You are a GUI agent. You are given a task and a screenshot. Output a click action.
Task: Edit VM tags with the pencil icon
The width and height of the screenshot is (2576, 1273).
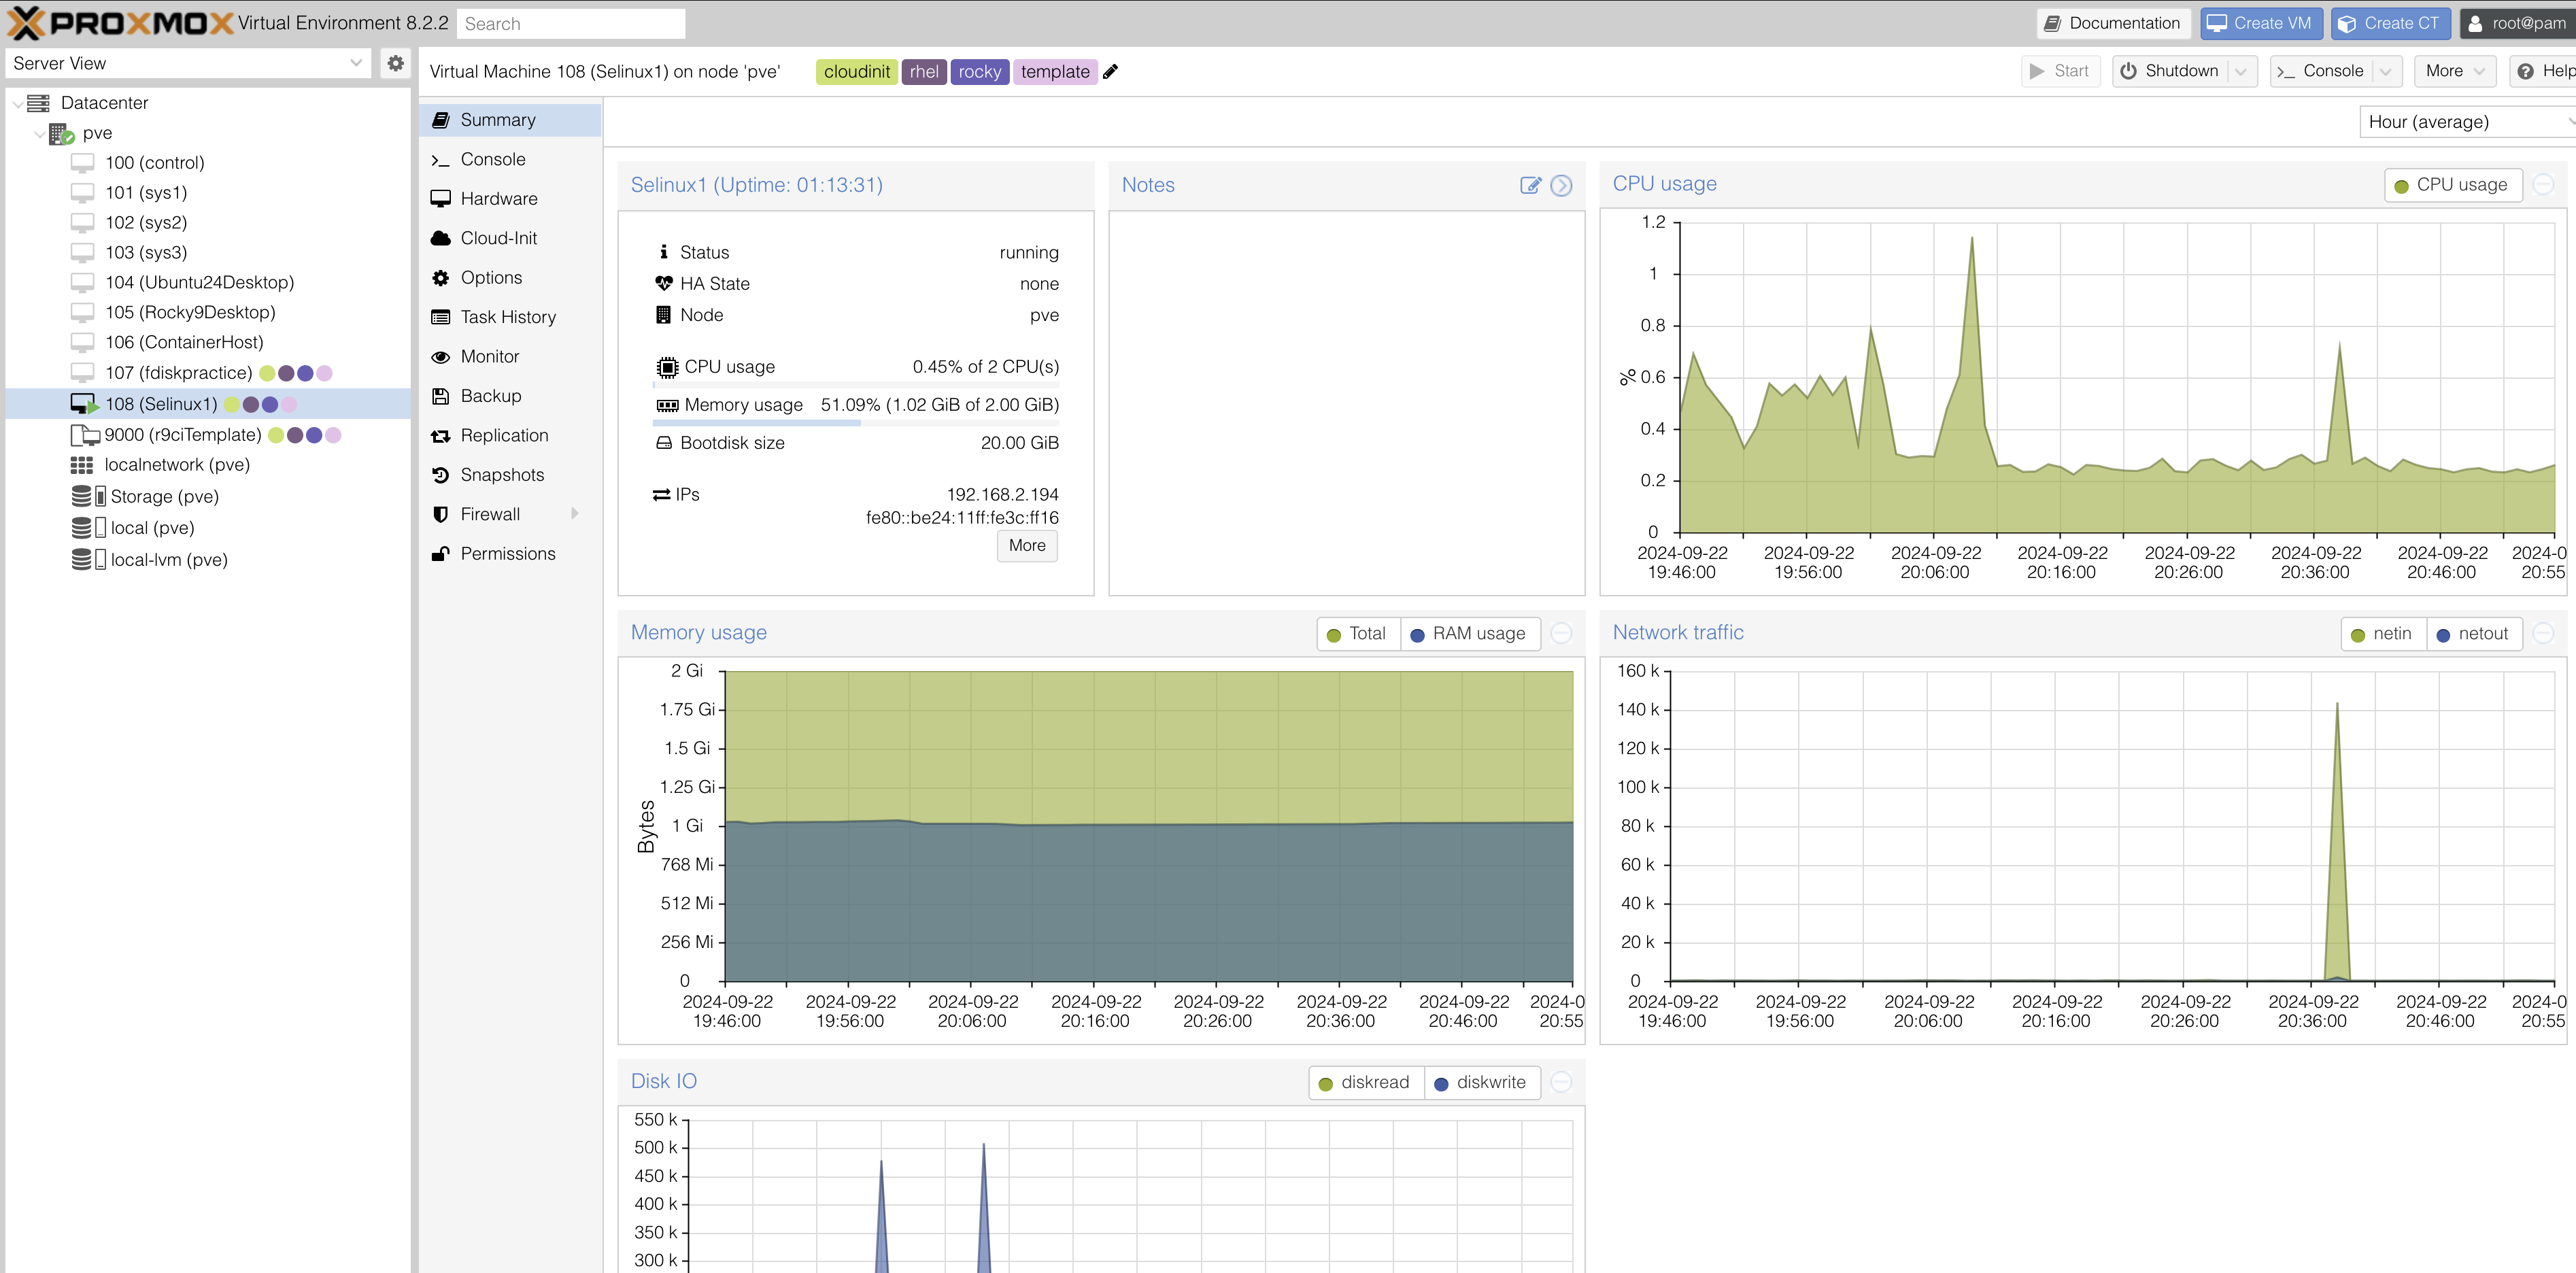tap(1110, 71)
